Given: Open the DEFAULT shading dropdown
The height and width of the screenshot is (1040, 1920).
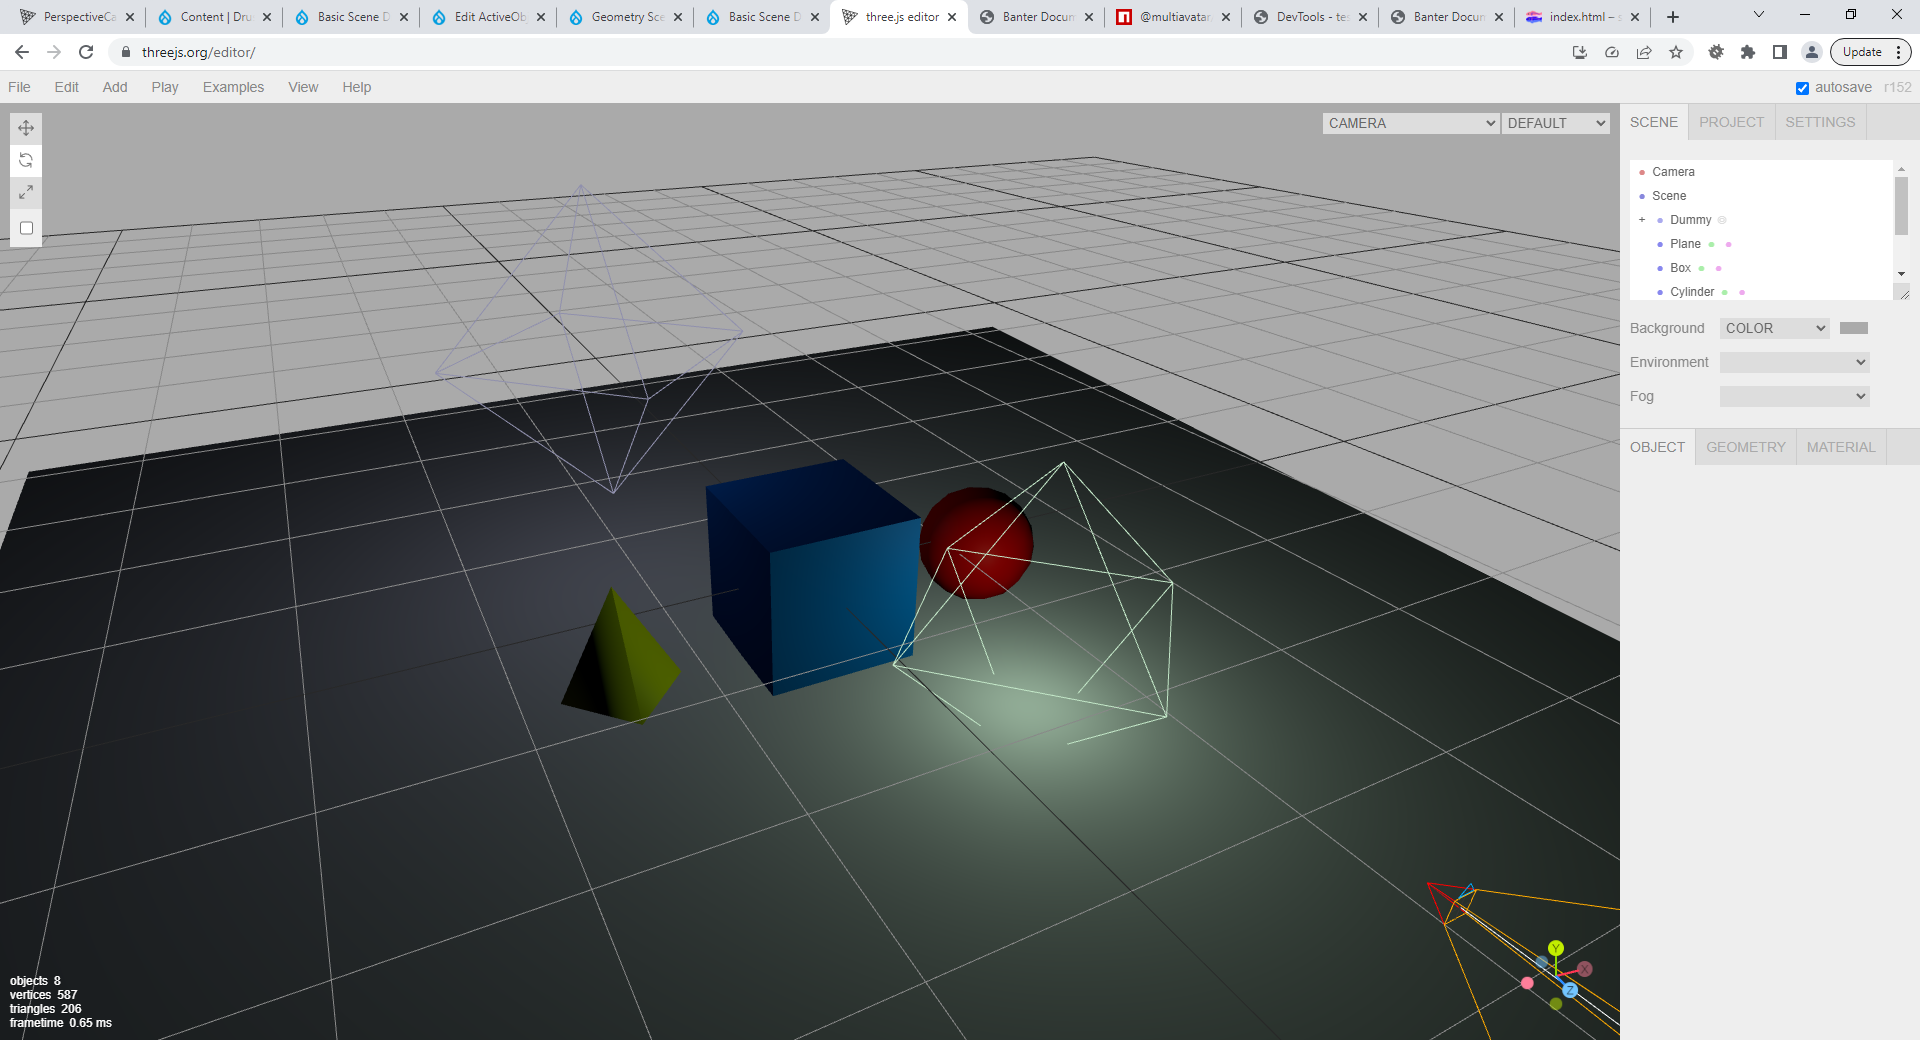Looking at the screenshot, I should tap(1556, 123).
